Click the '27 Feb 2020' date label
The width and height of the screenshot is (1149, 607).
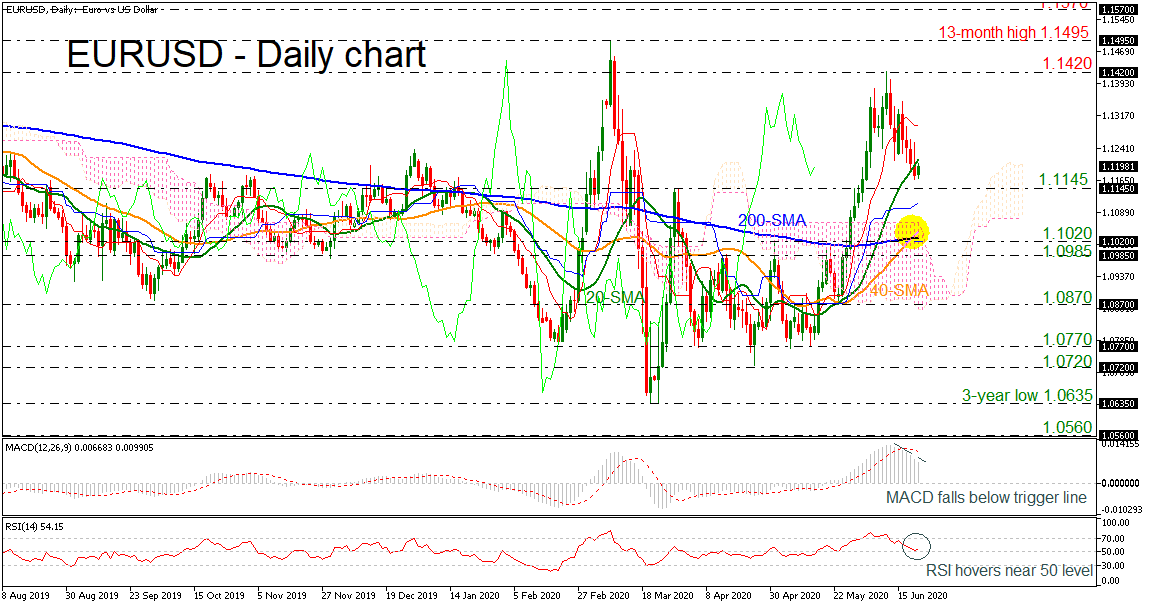click(x=604, y=596)
